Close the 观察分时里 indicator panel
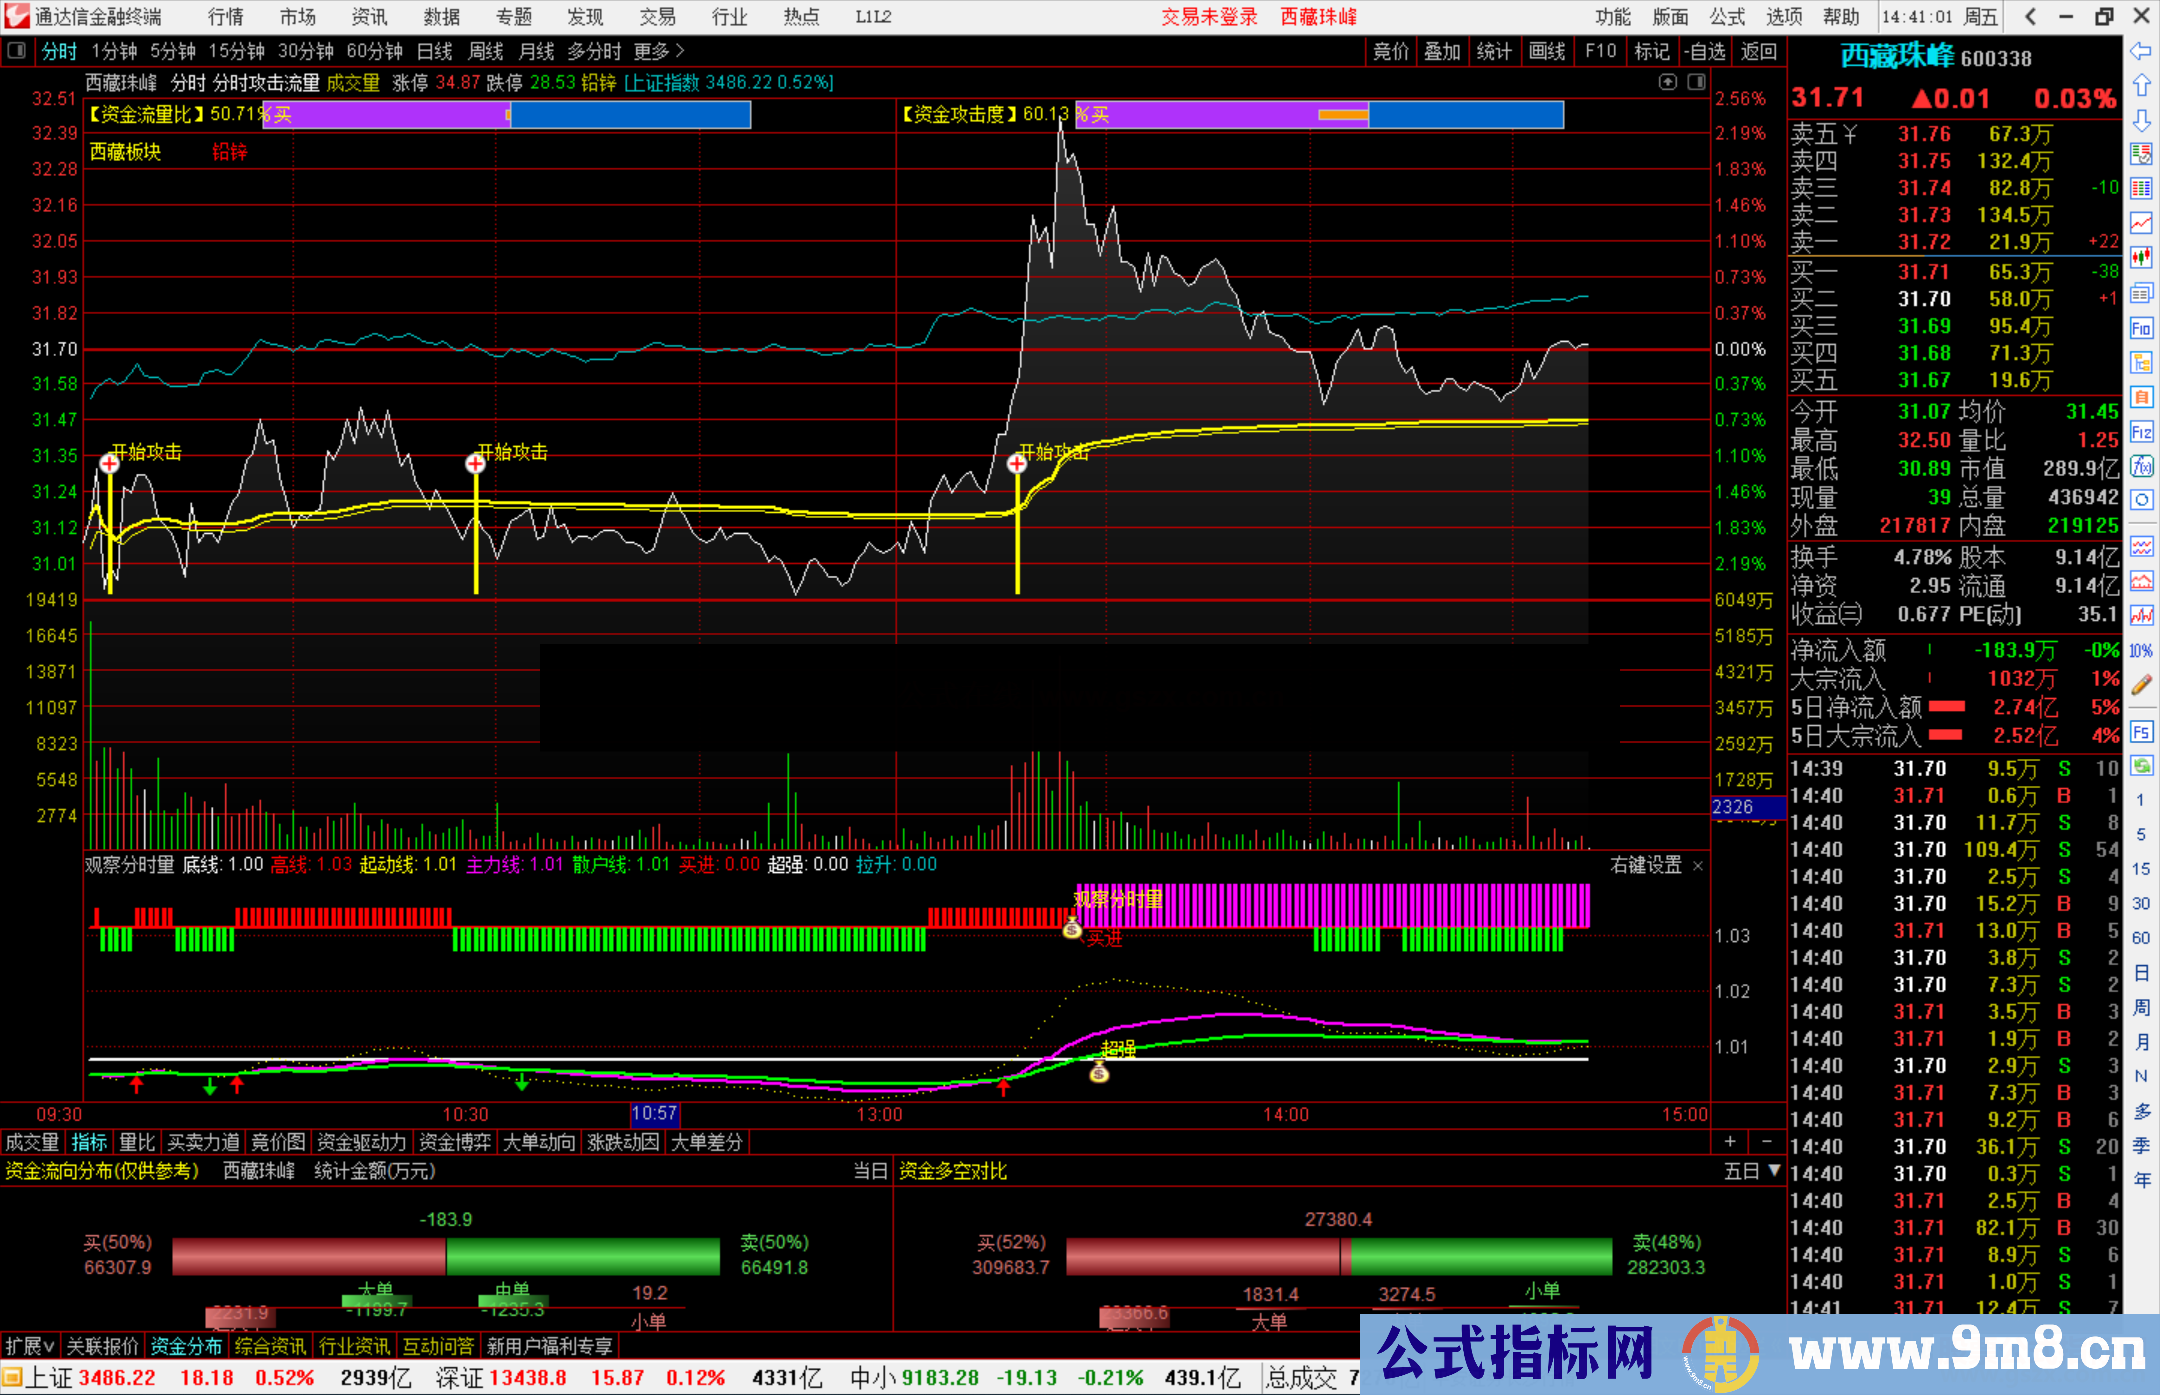Screen dimensions: 2160x1395 tap(1698, 866)
